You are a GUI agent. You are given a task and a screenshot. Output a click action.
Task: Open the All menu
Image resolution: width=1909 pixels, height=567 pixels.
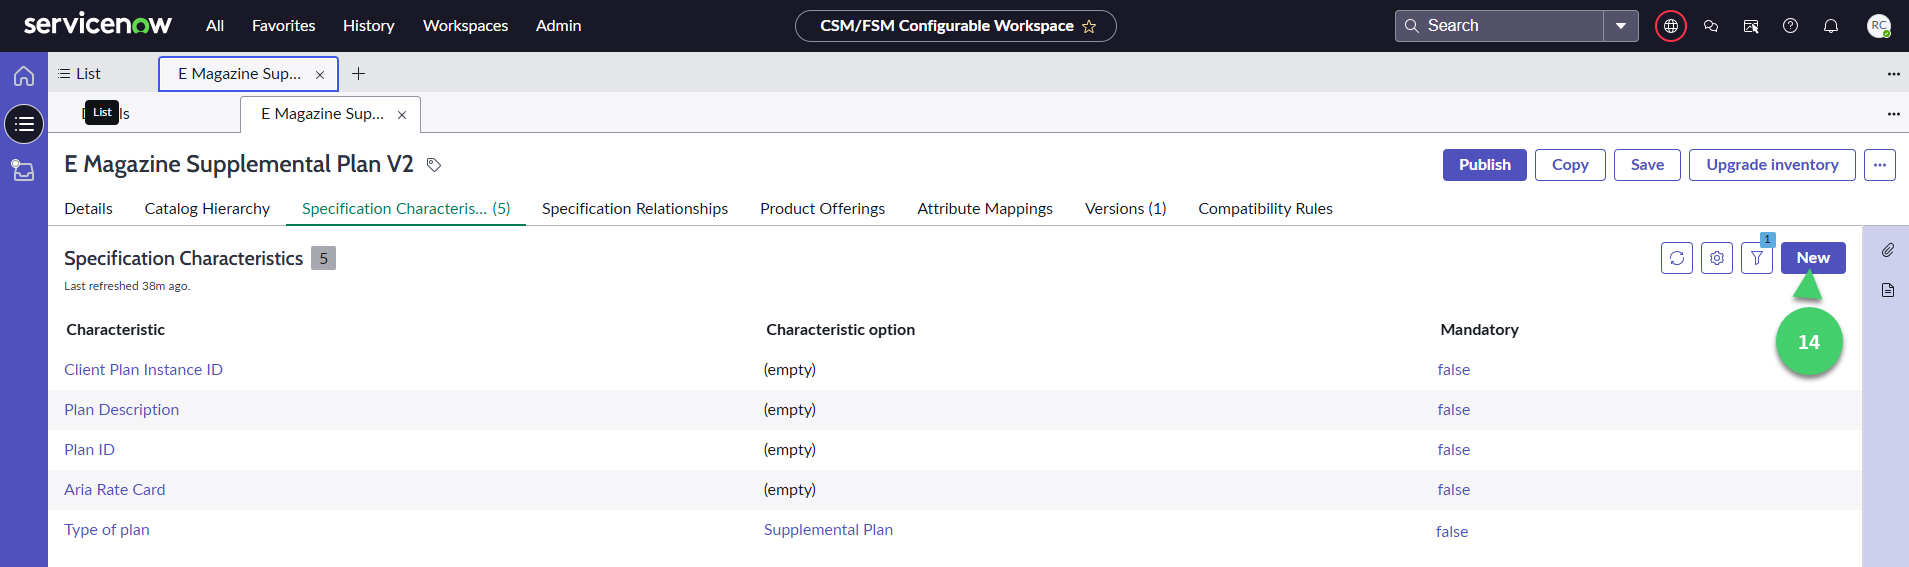pos(215,26)
